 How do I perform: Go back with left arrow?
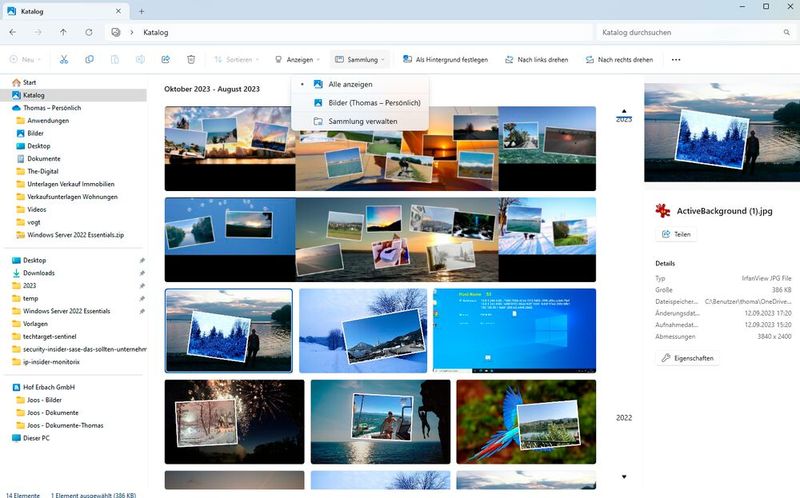(x=13, y=32)
